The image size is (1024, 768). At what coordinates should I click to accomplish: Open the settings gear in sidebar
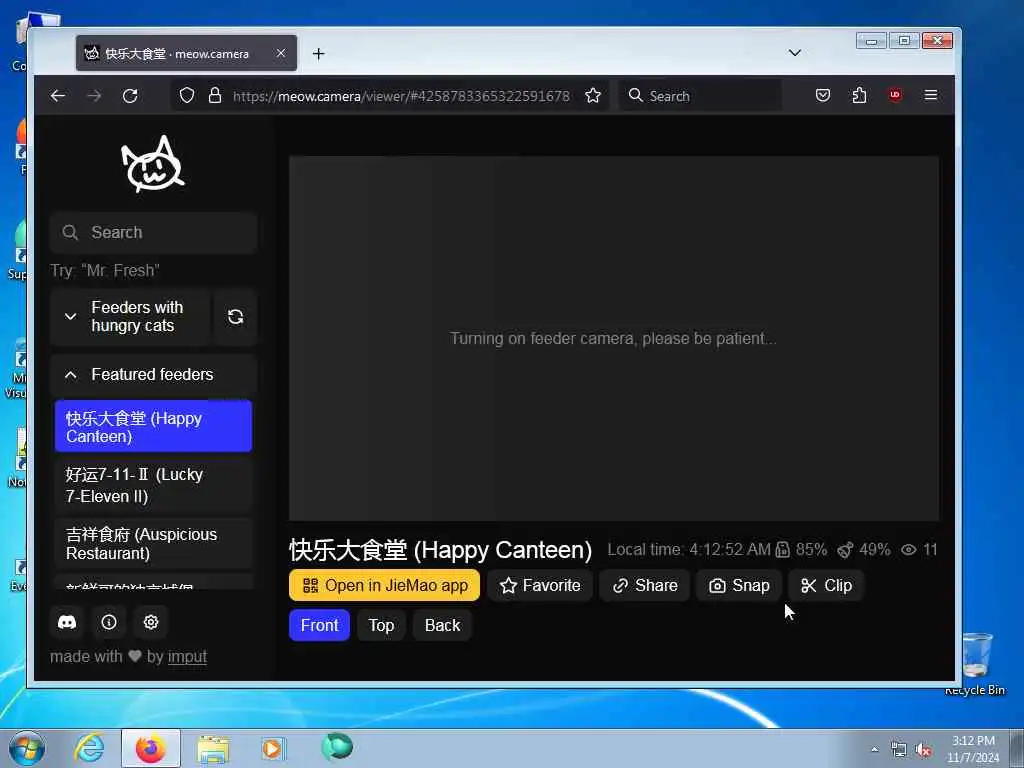(x=151, y=622)
